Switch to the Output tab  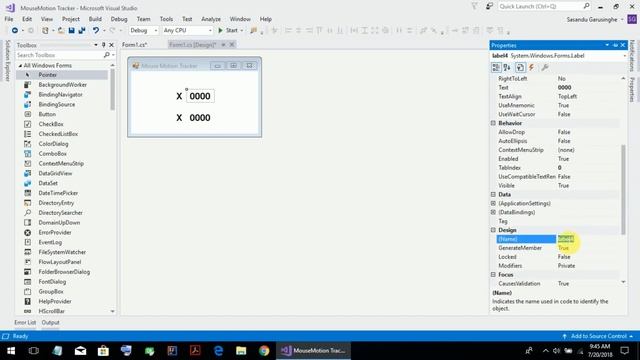coord(50,322)
